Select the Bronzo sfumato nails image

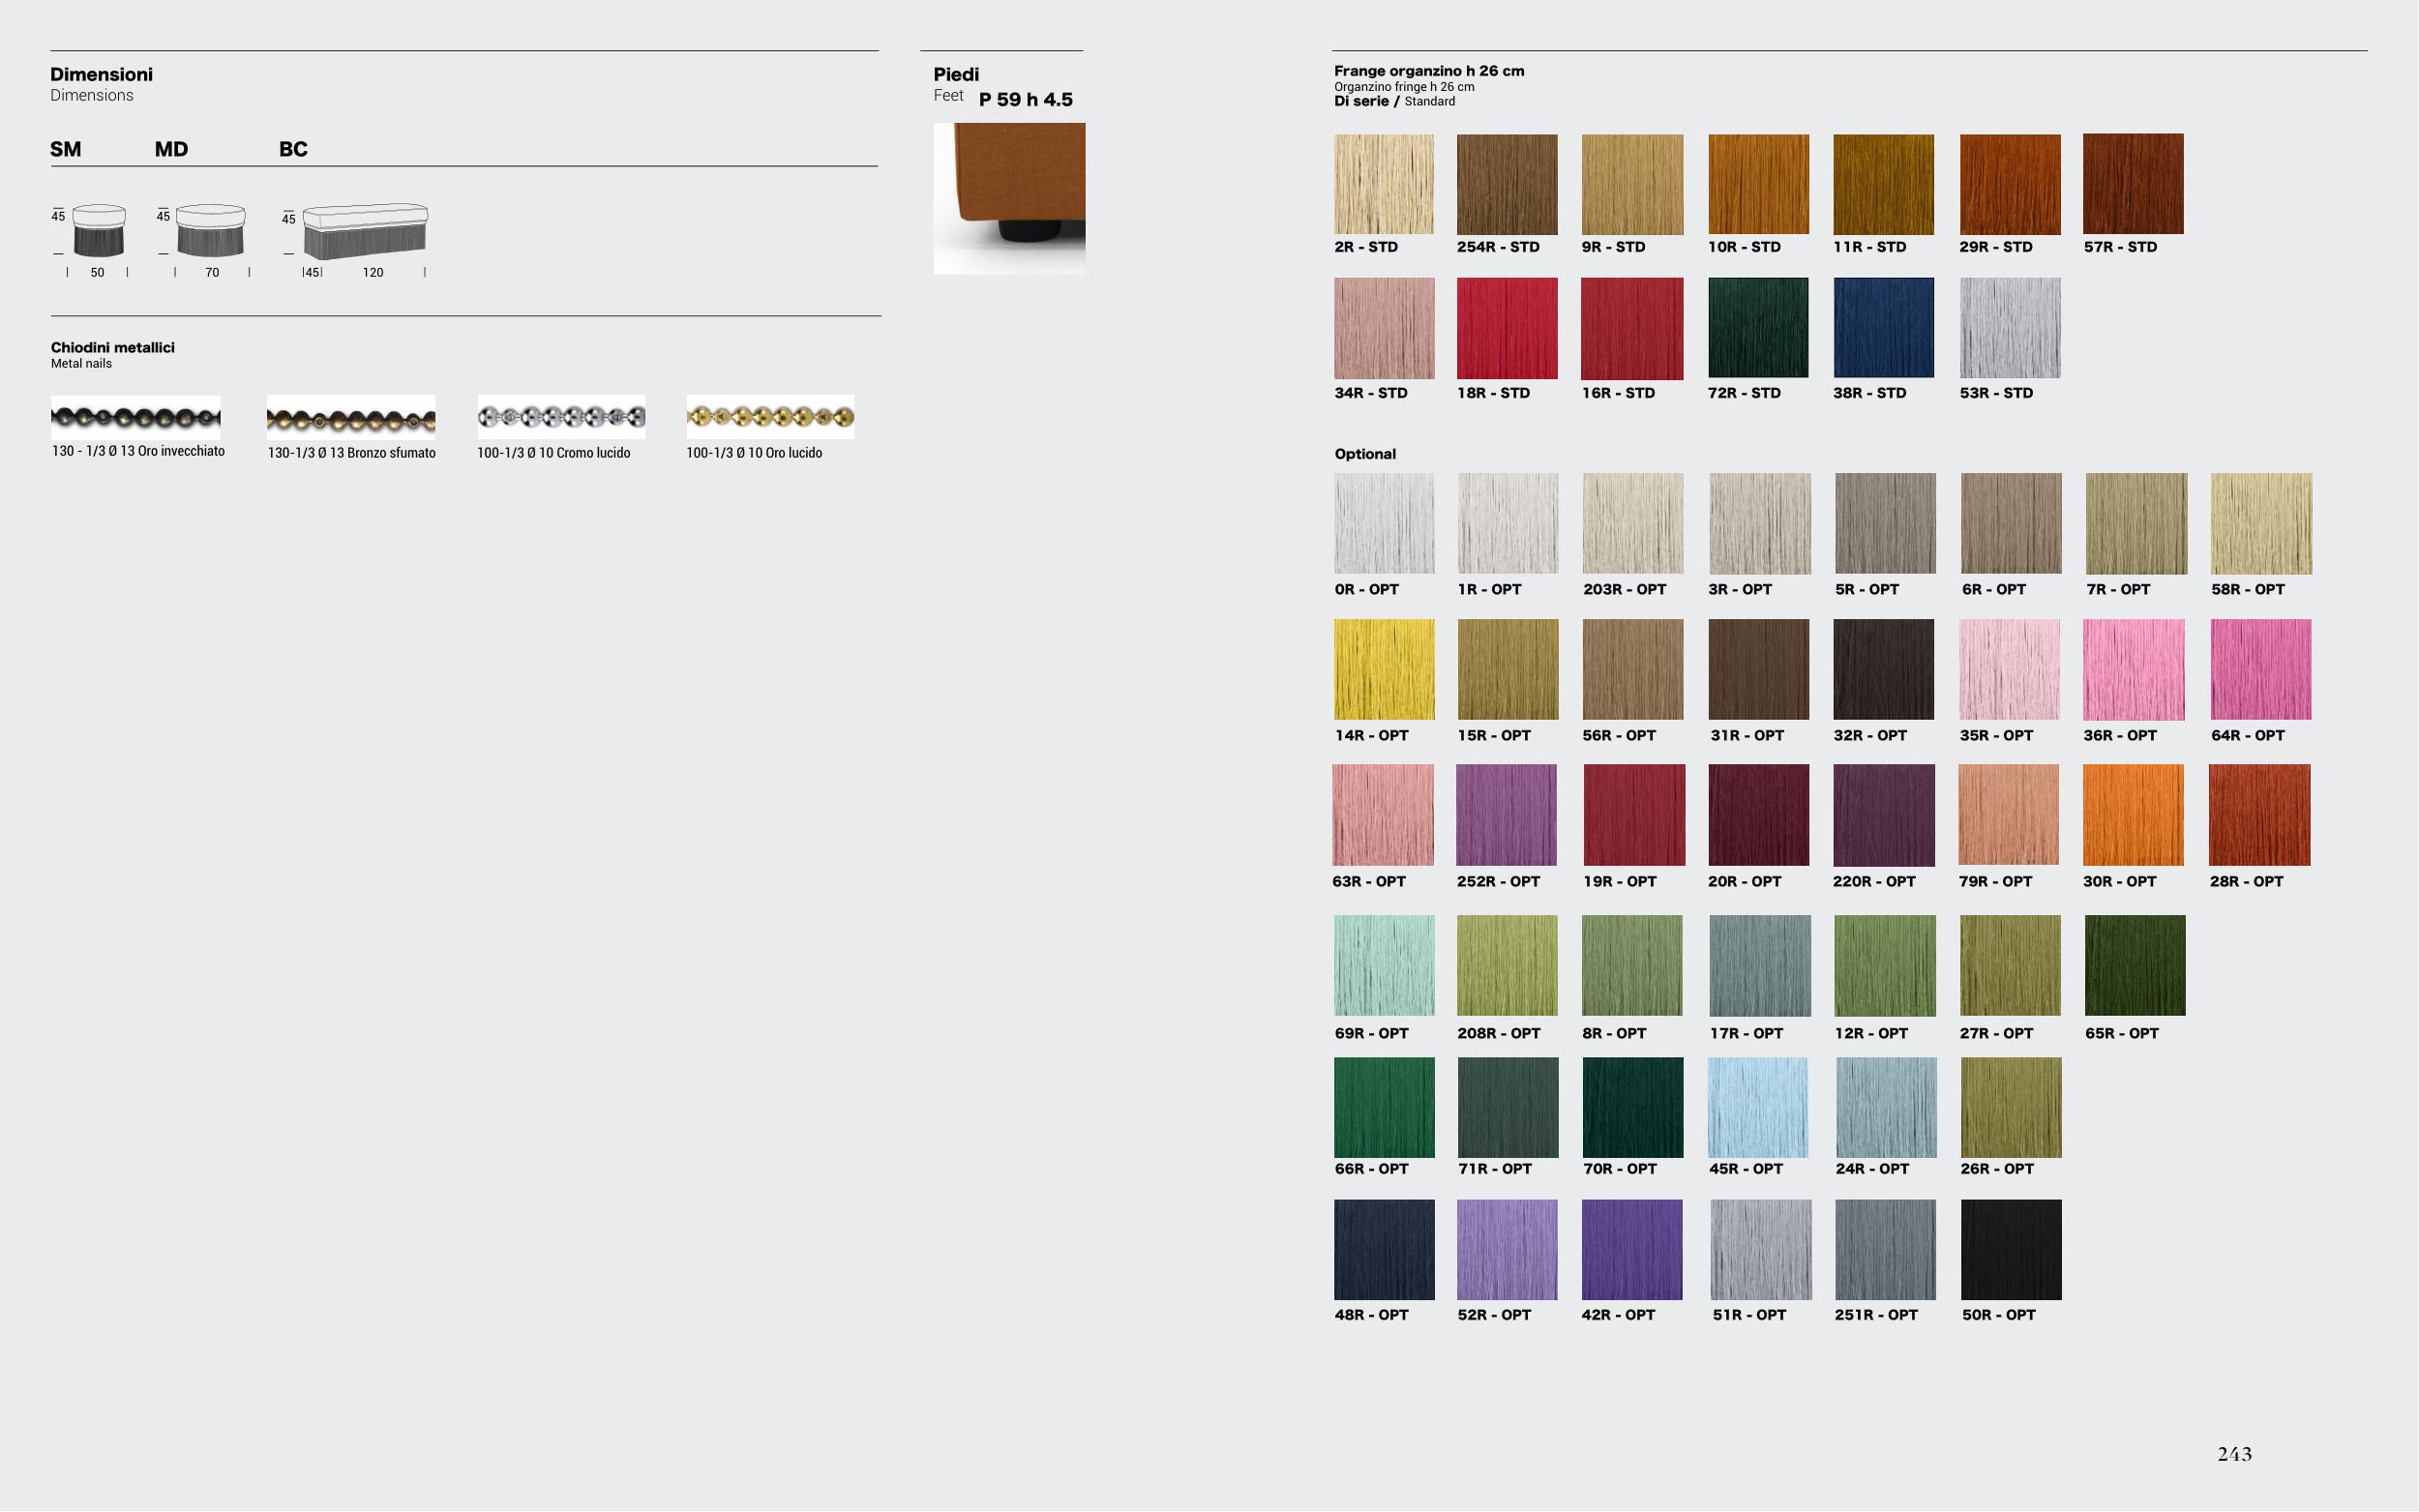coord(351,418)
